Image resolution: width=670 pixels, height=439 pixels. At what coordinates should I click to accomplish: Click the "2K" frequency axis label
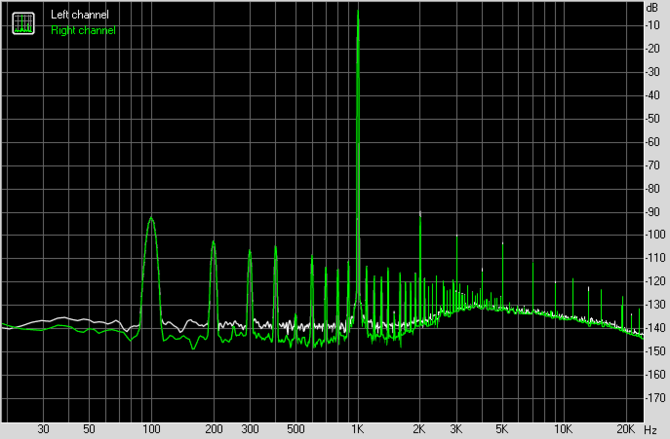click(419, 429)
